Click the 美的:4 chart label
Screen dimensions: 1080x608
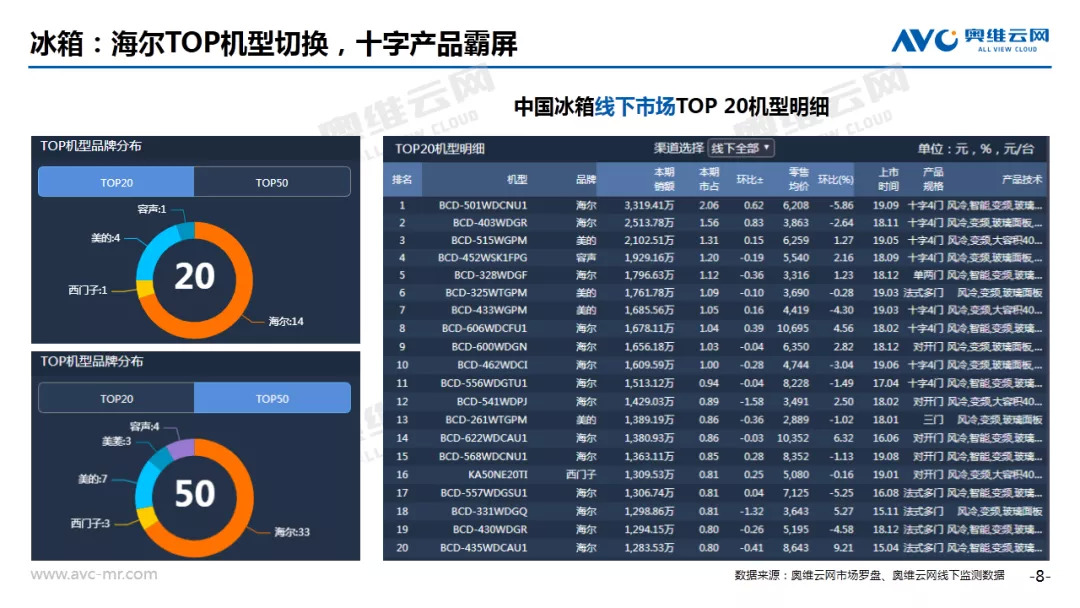(x=105, y=238)
